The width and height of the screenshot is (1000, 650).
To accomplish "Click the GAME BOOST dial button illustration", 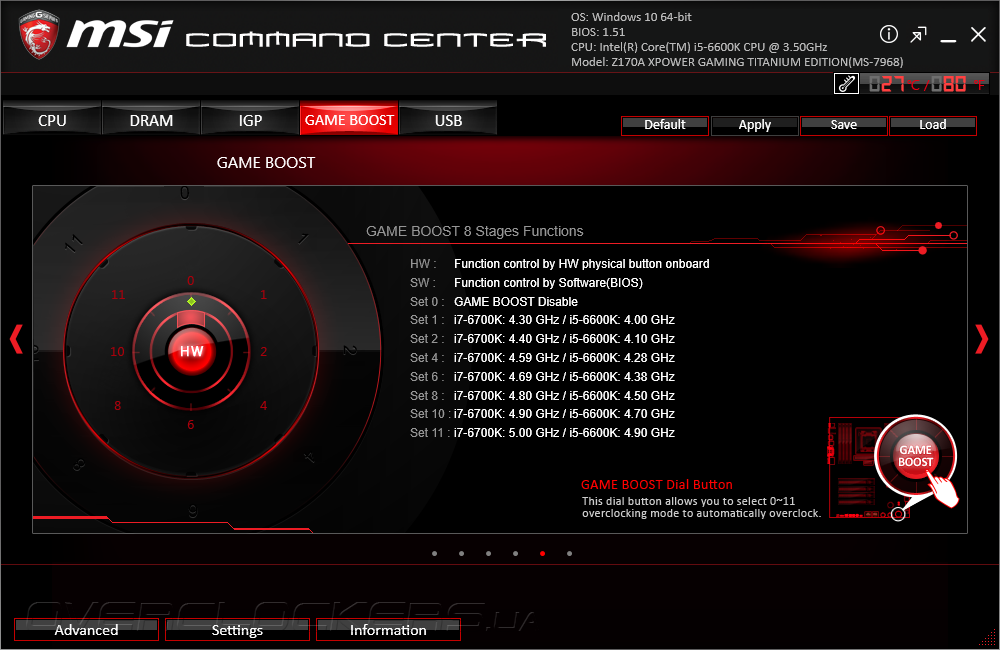I will 915,455.
